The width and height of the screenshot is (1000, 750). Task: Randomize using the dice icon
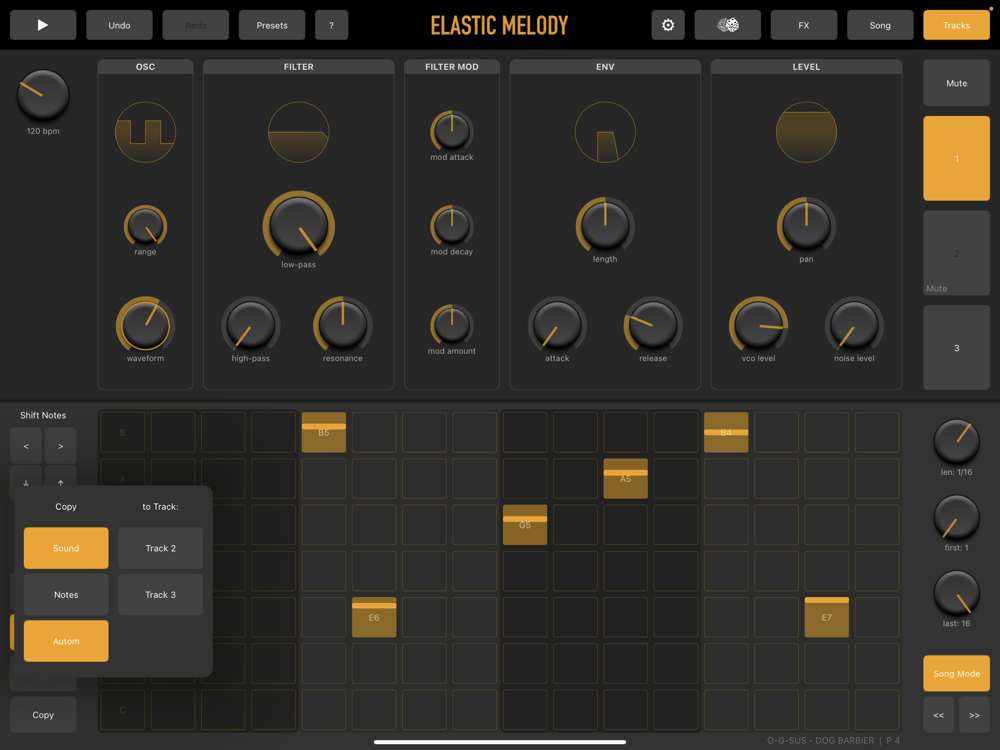[x=728, y=25]
